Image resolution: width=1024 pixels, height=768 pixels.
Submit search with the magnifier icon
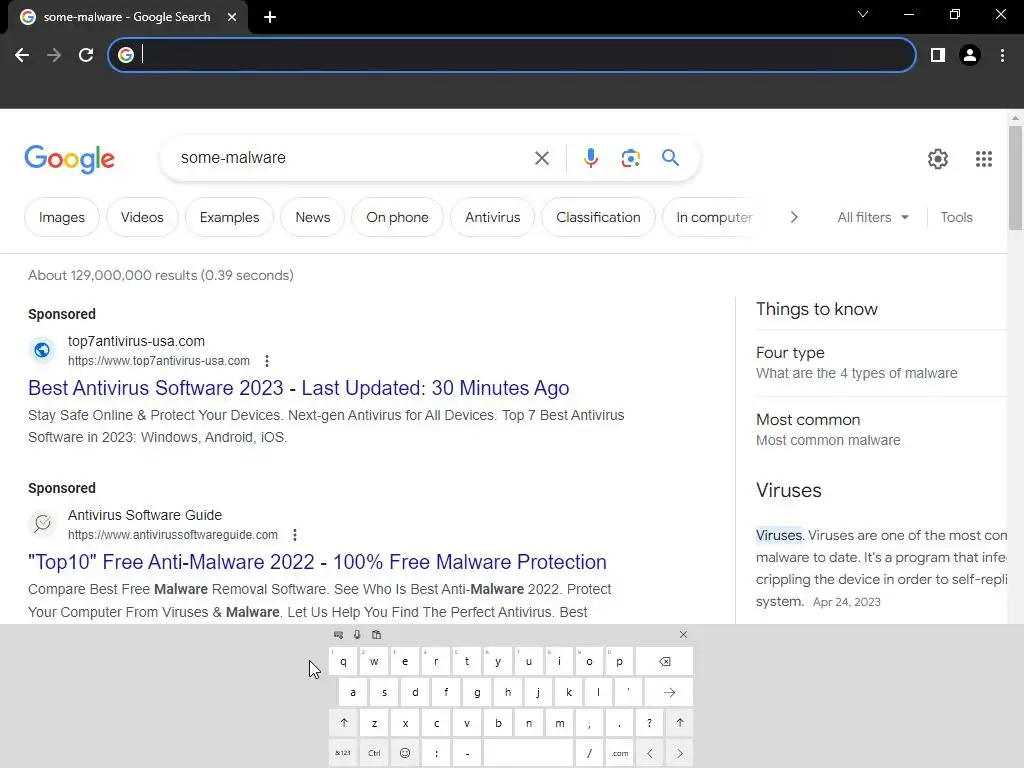pos(670,157)
